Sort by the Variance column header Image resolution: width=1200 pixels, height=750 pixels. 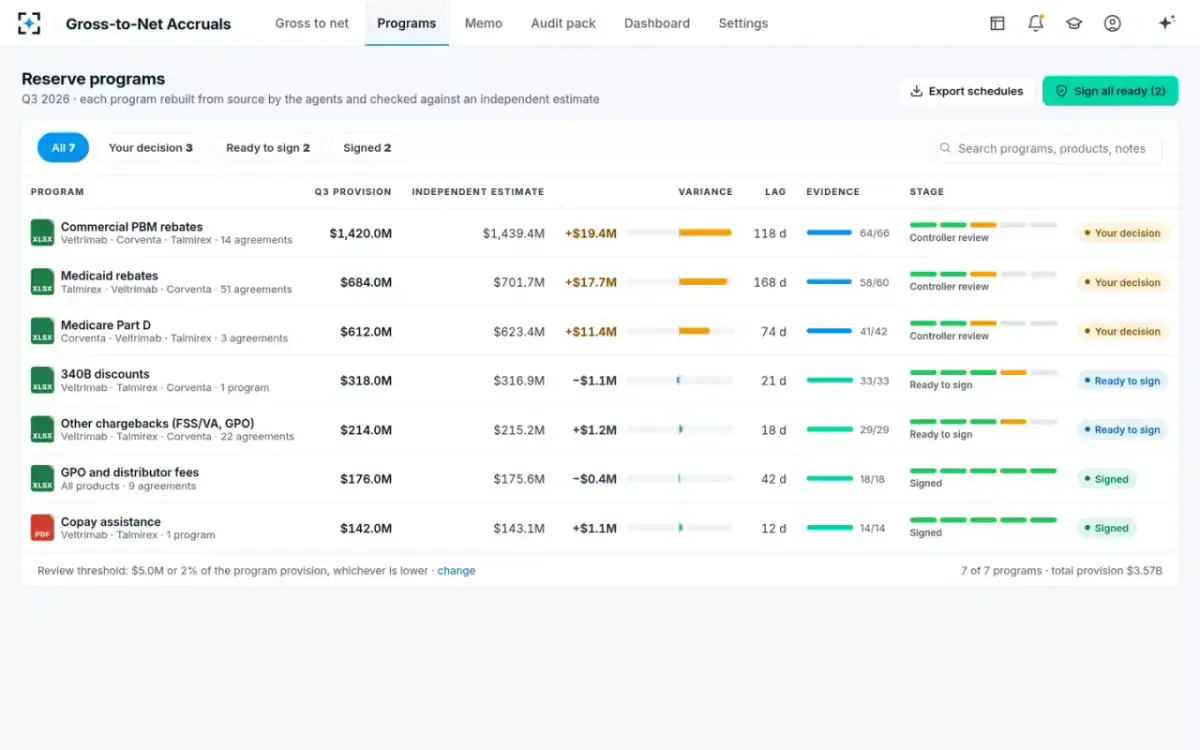click(705, 192)
